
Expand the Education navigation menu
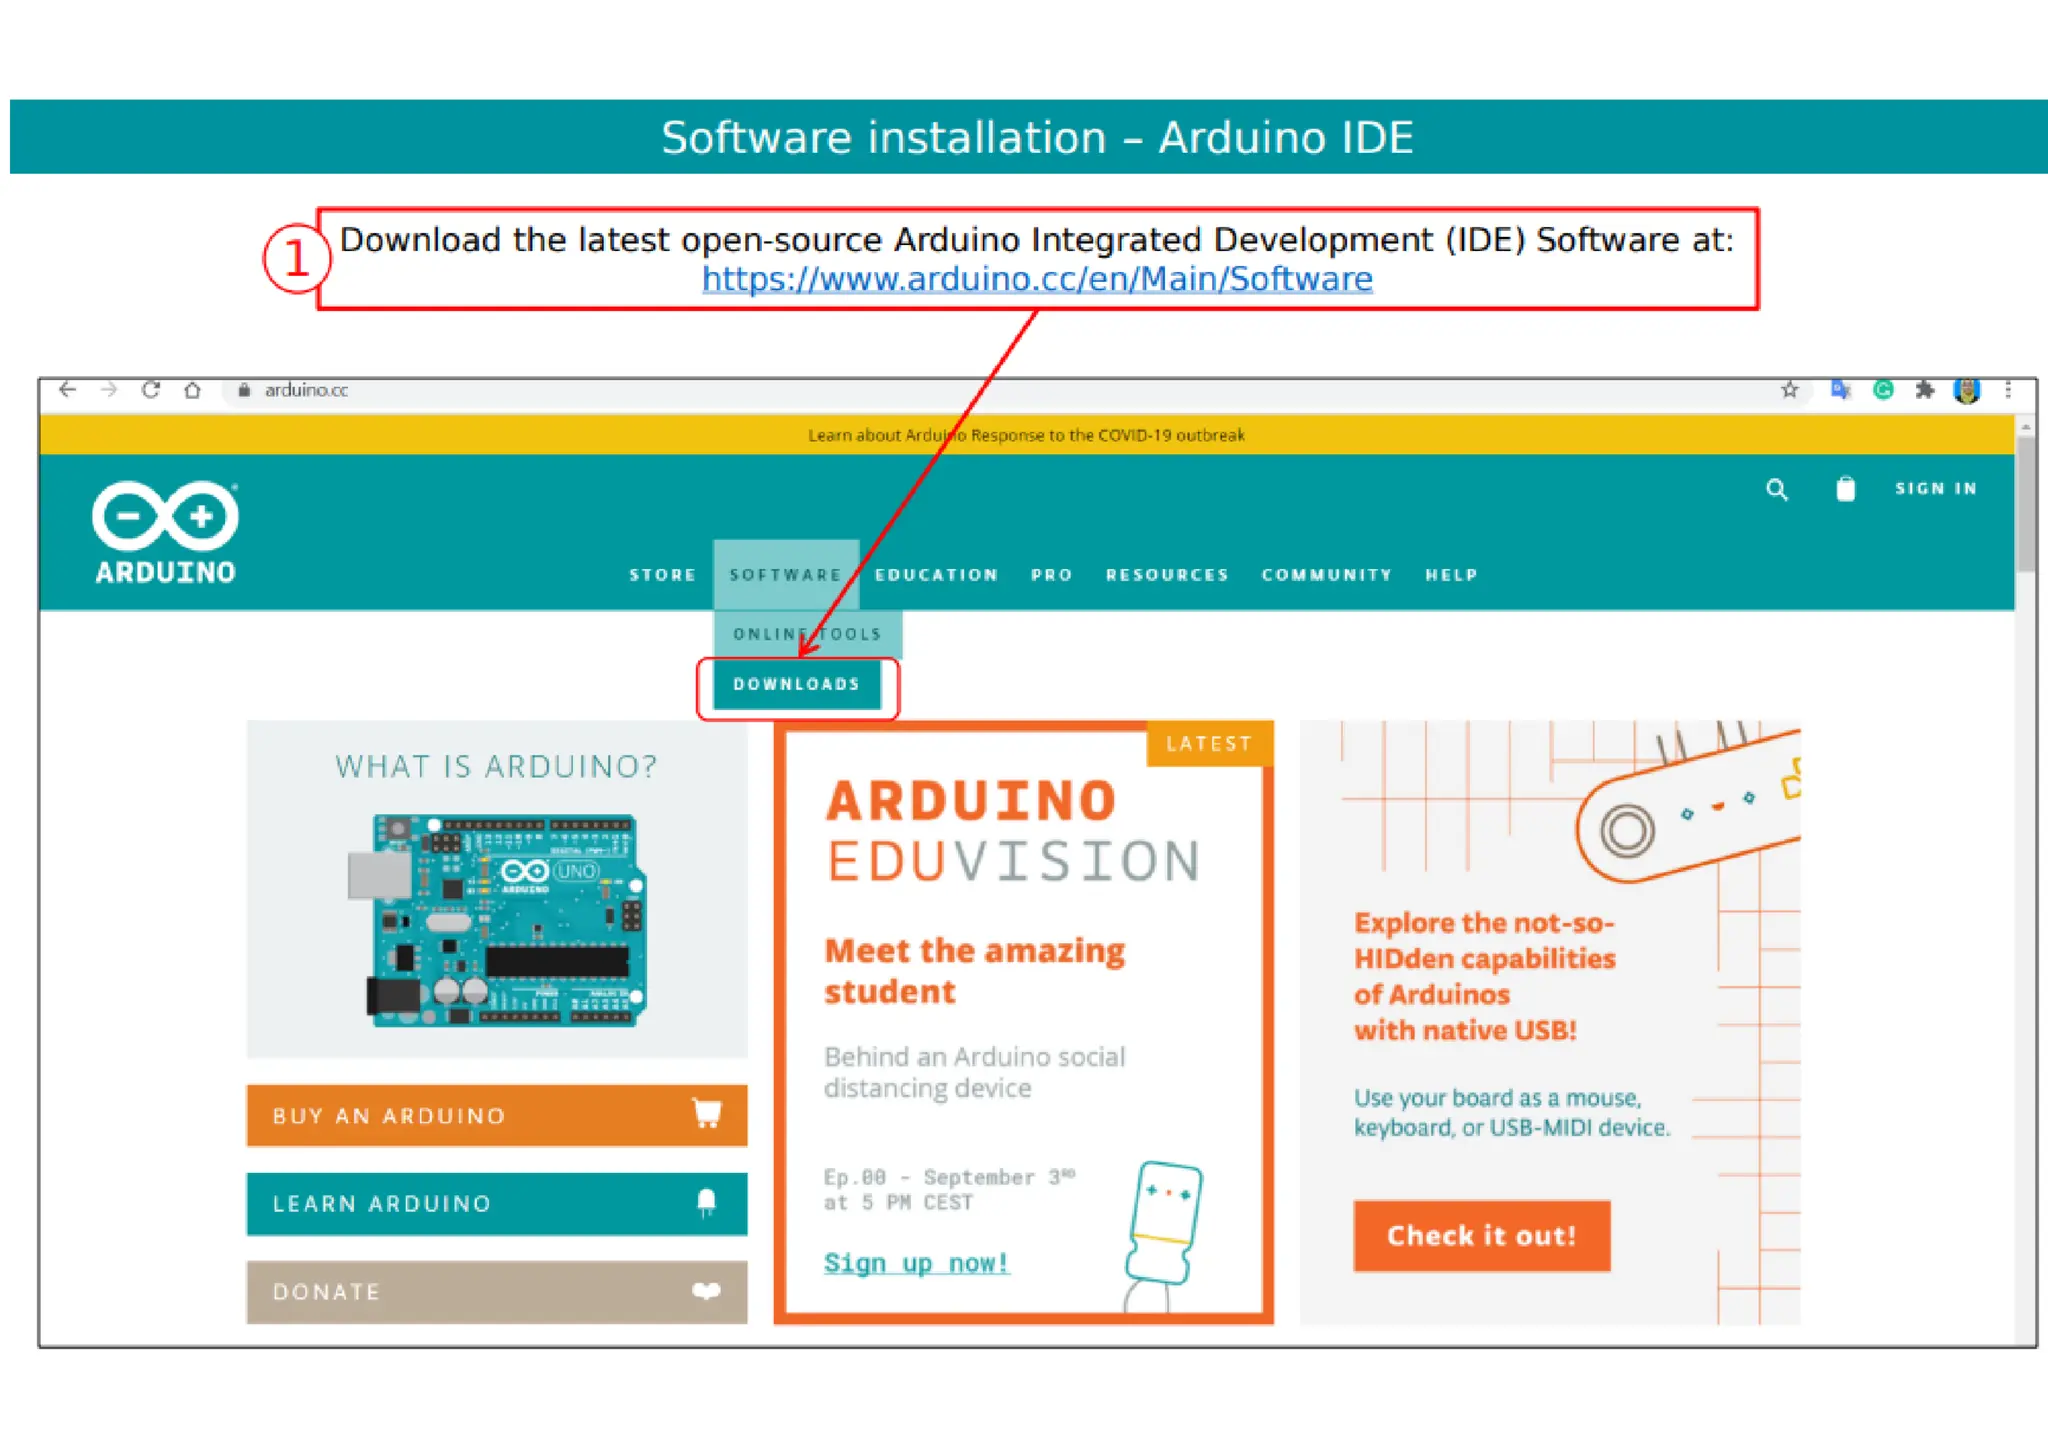pos(936,575)
